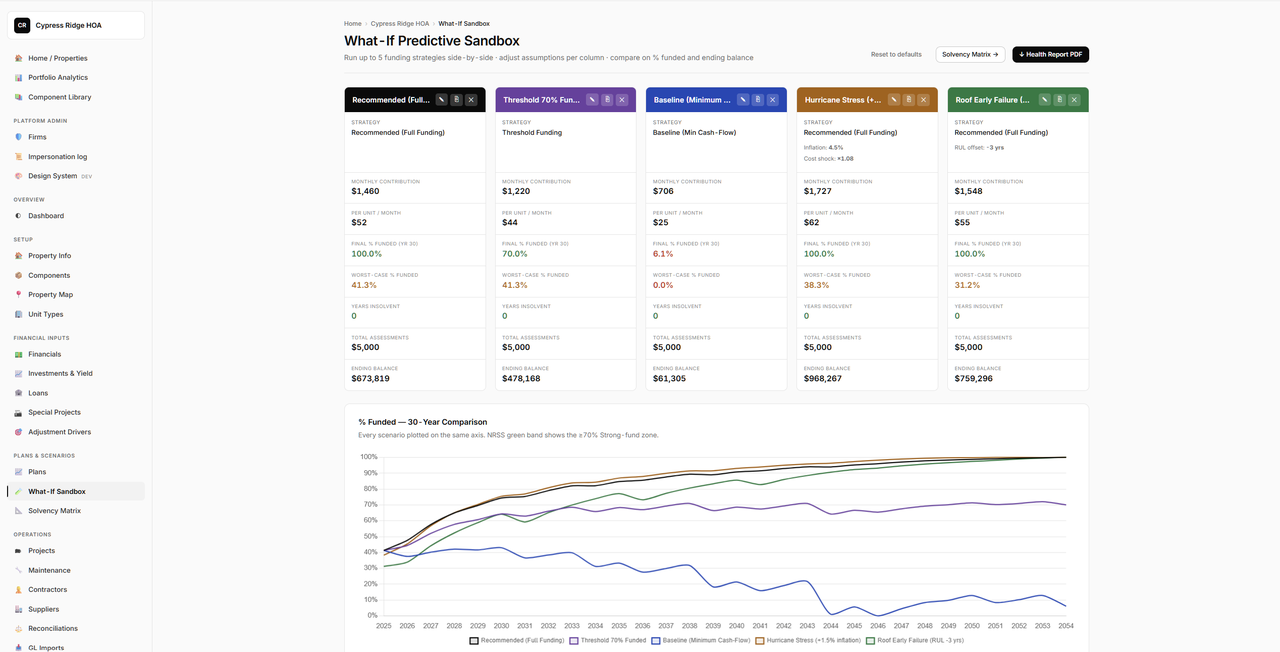Duplicate the Recommended (Full Funding) scenario column
This screenshot has height=652, width=1280.
click(x=456, y=100)
